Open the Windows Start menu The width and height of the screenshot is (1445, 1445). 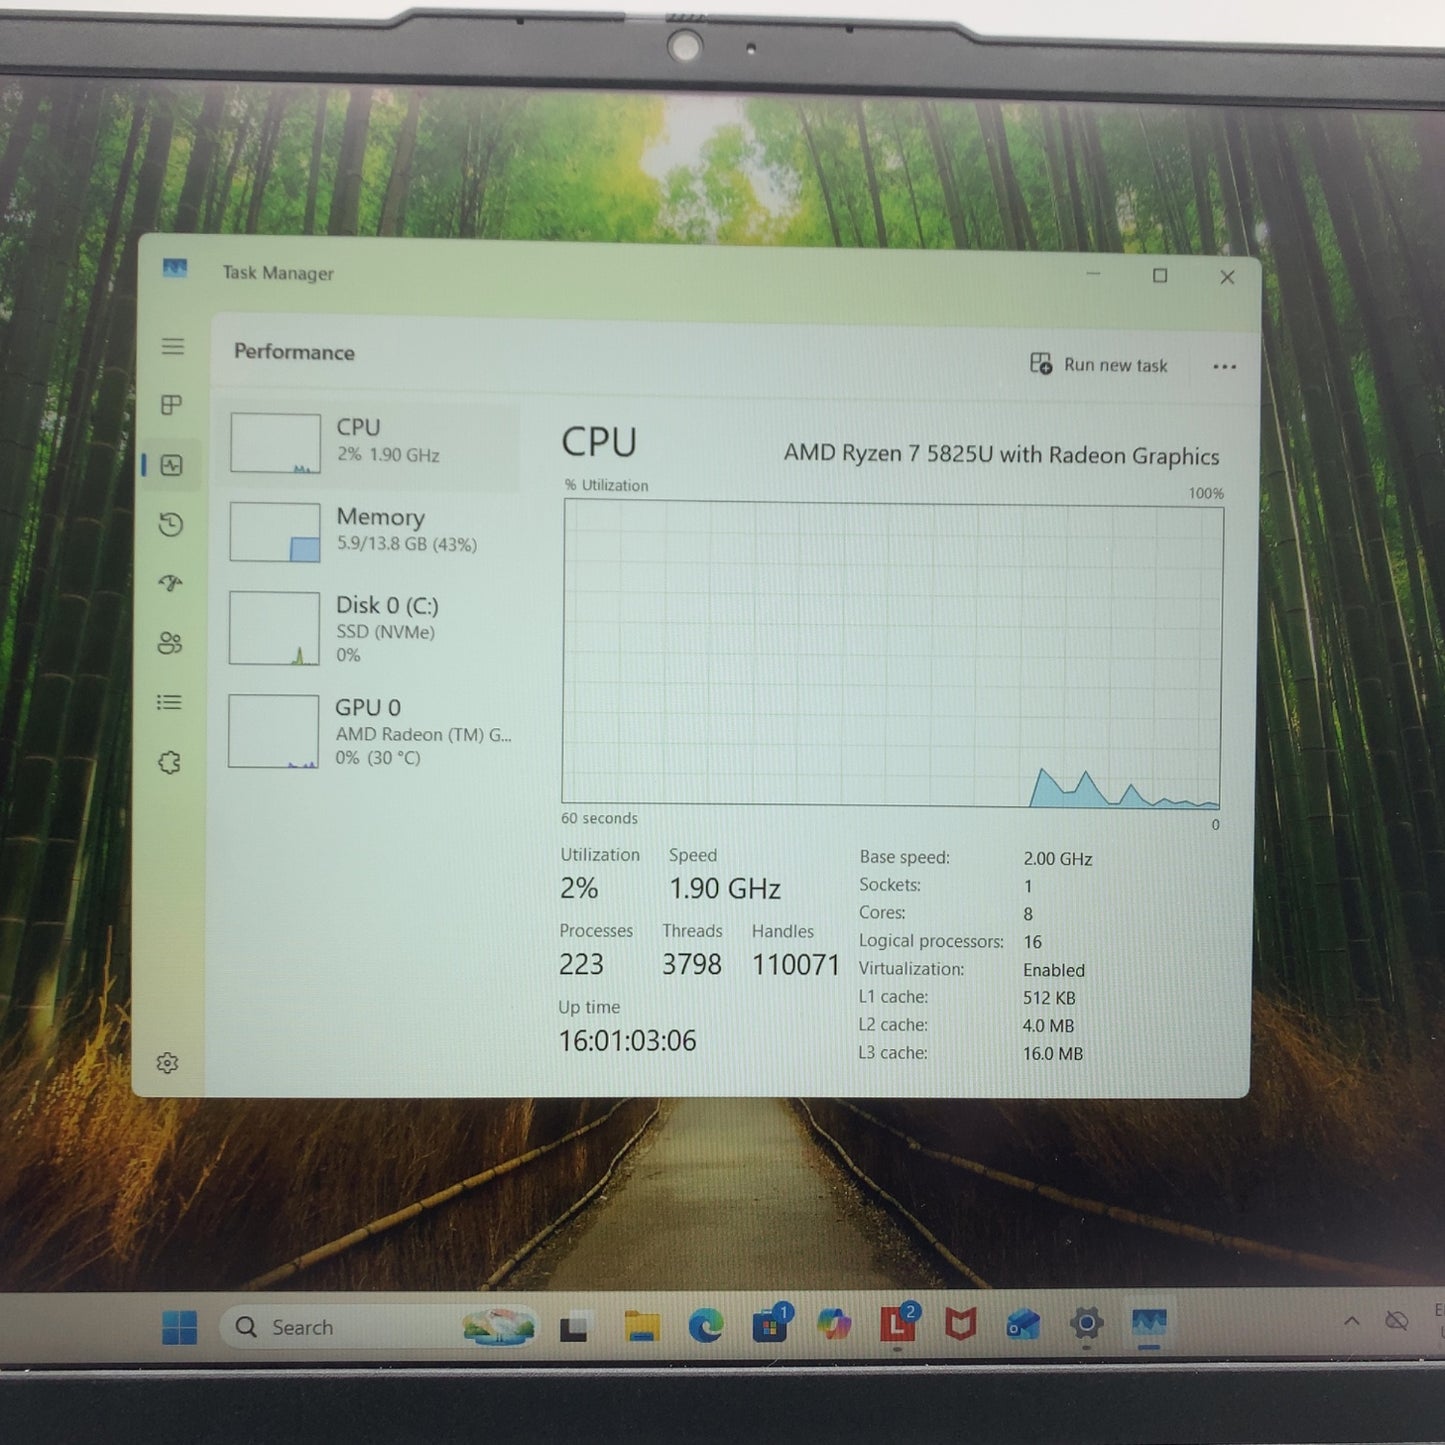click(180, 1328)
